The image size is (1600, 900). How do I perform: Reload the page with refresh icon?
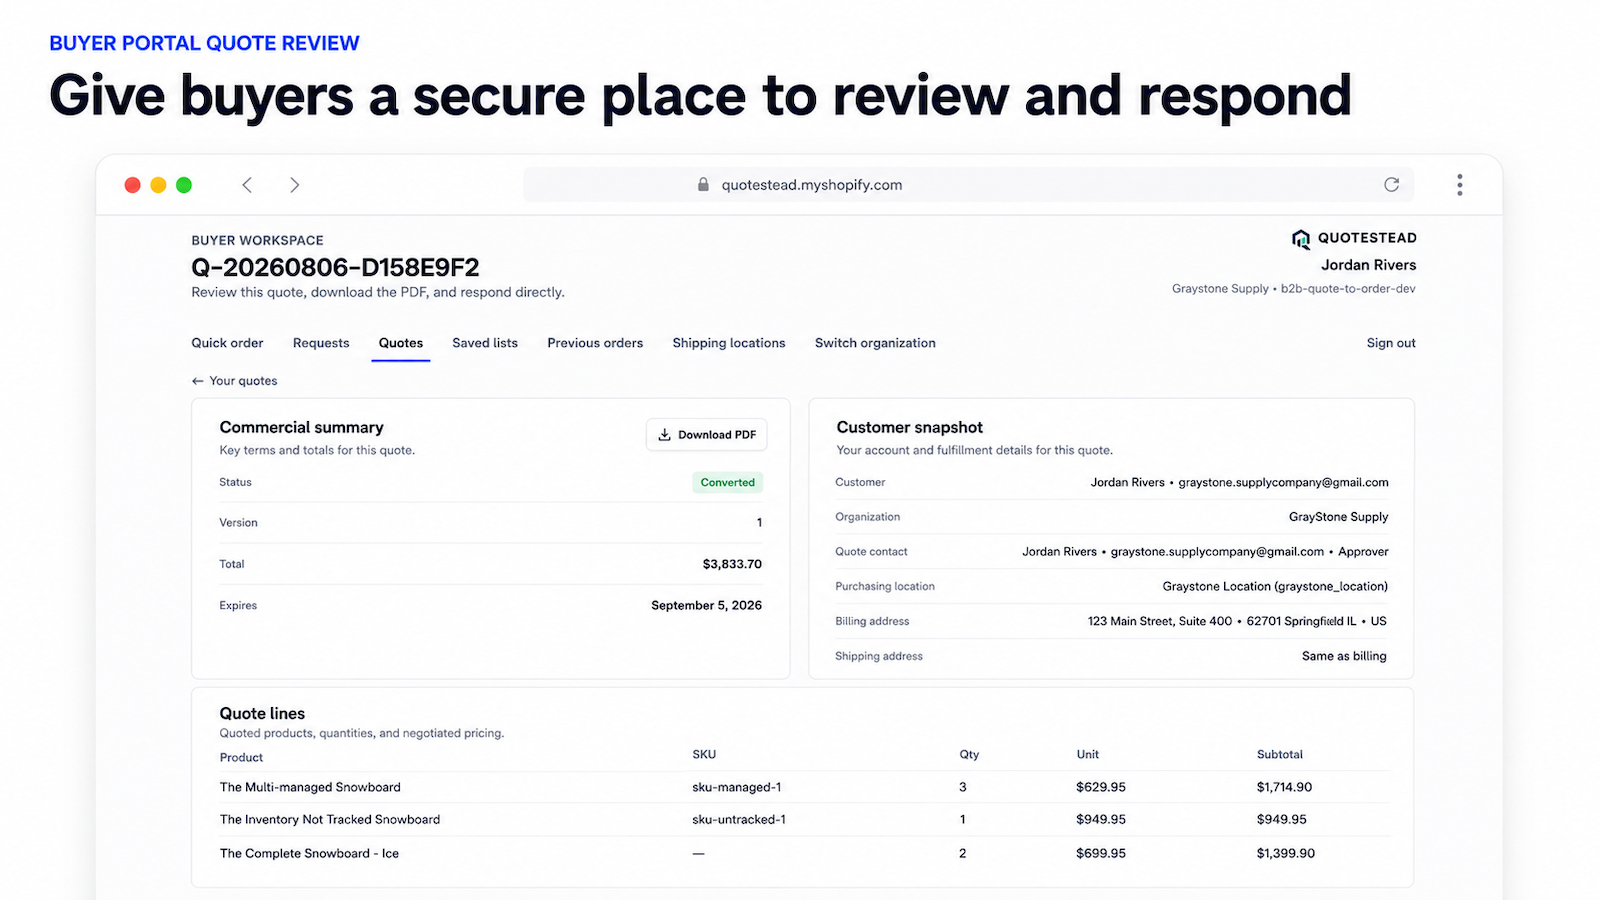point(1391,185)
